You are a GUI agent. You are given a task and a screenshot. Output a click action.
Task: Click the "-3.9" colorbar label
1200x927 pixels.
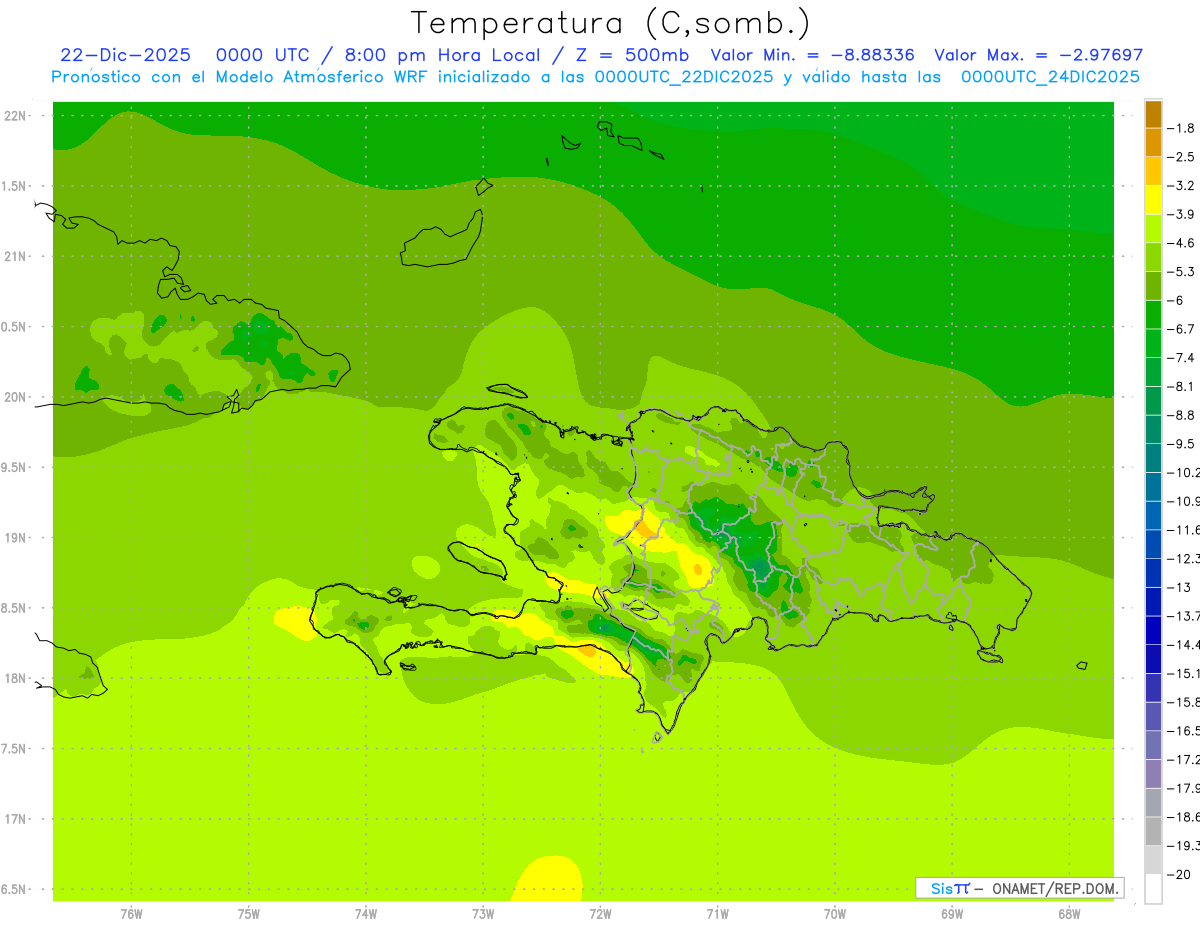[1181, 214]
